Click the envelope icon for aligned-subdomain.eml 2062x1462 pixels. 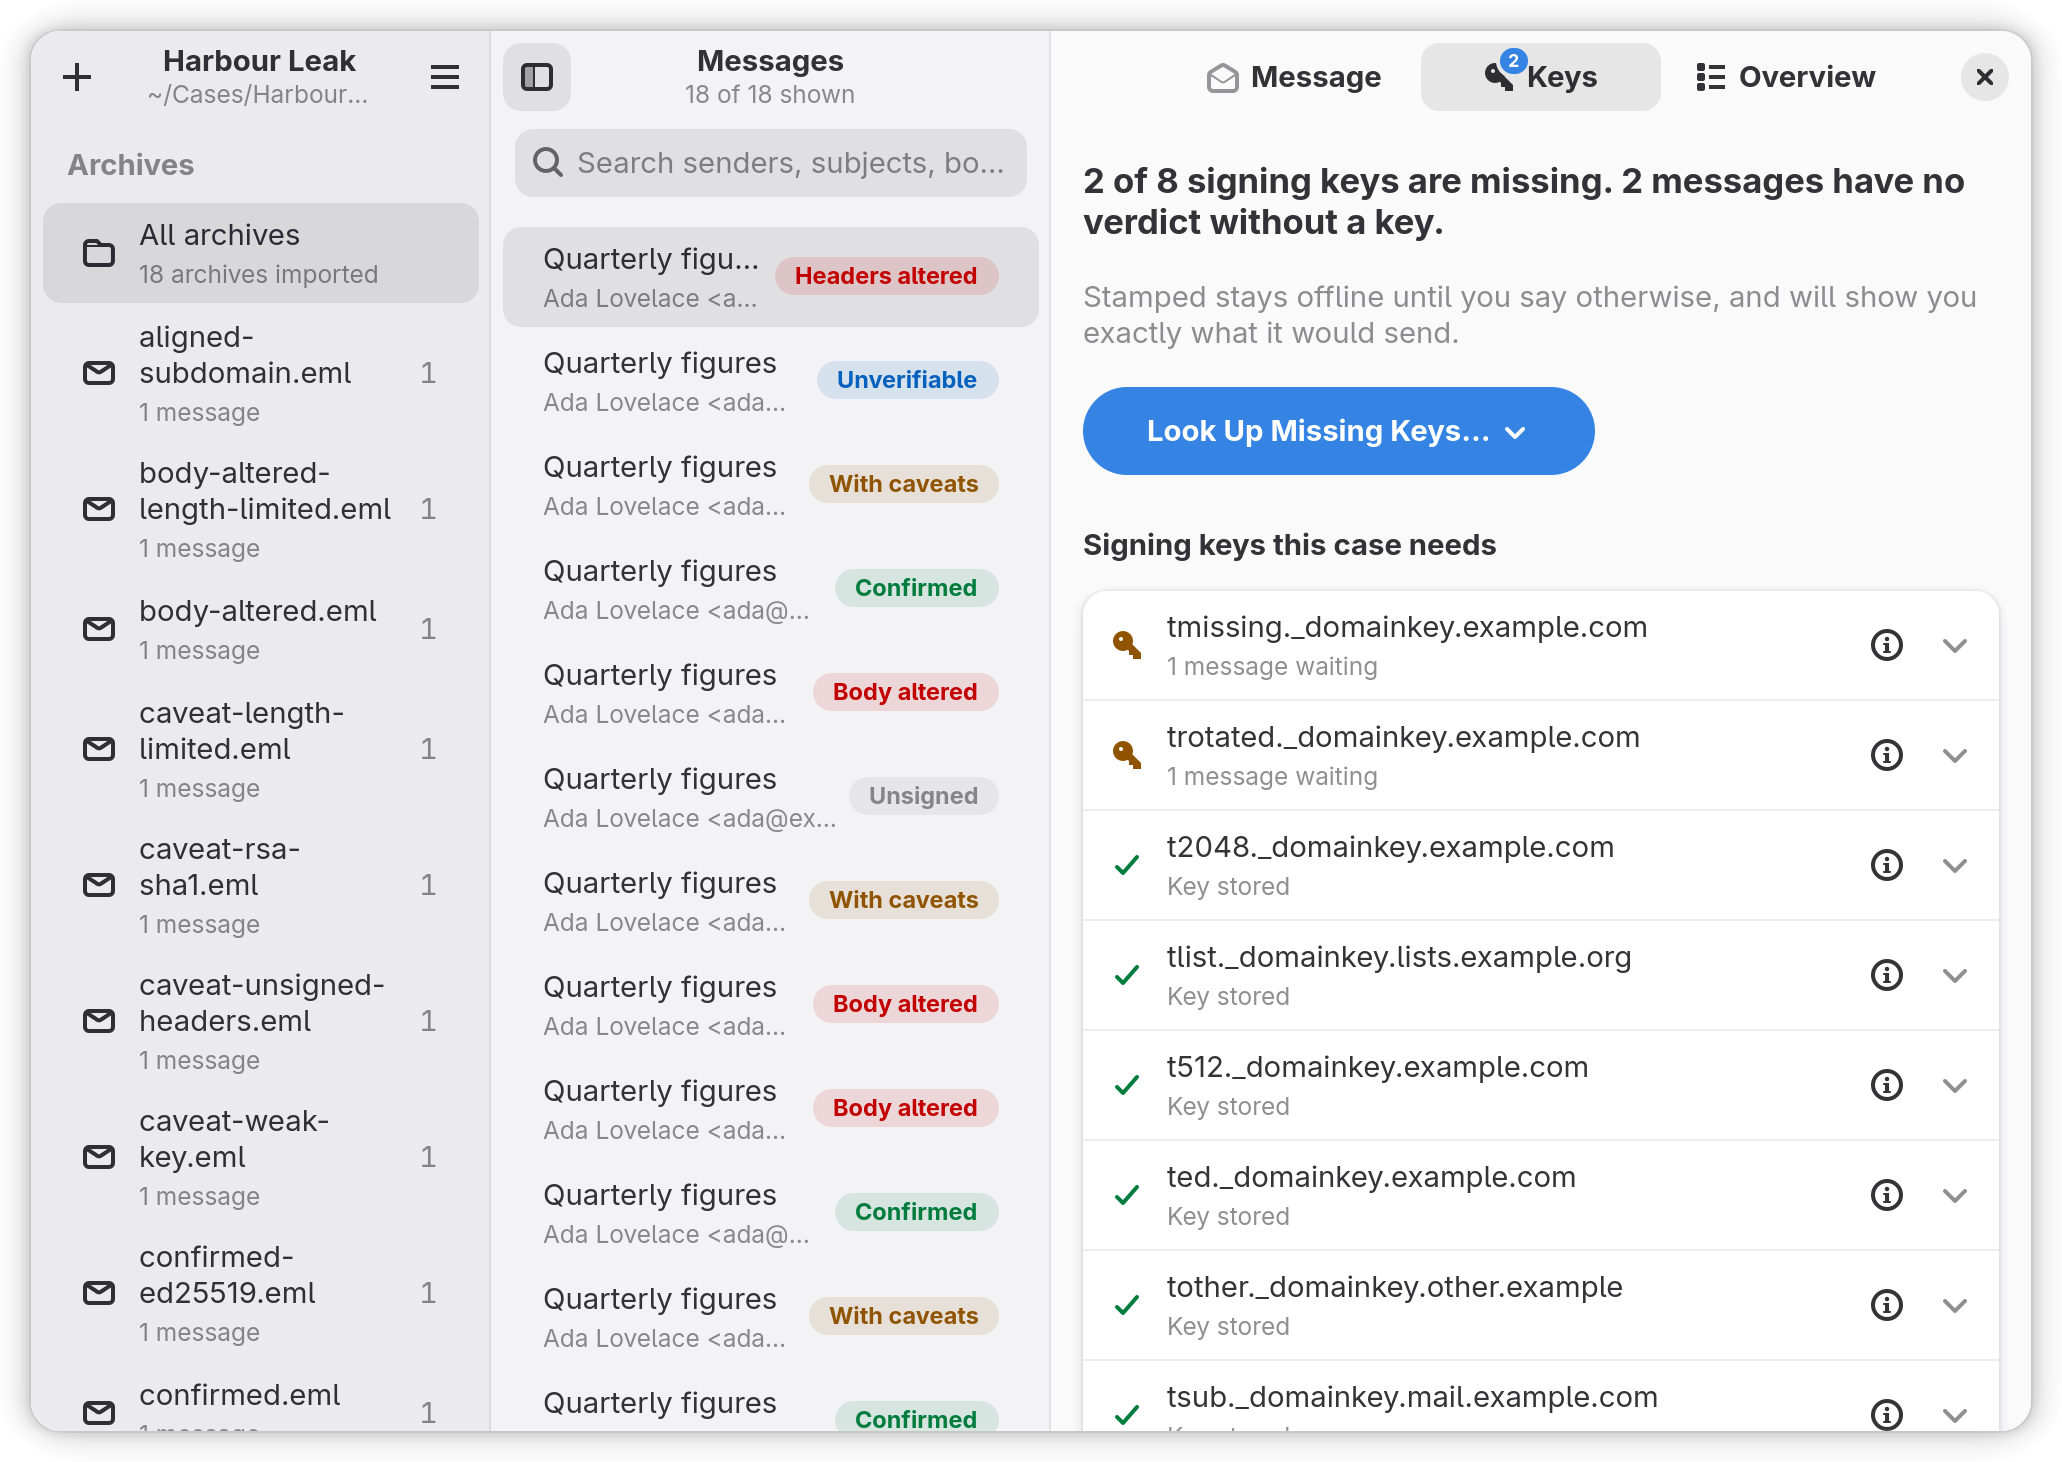98,373
